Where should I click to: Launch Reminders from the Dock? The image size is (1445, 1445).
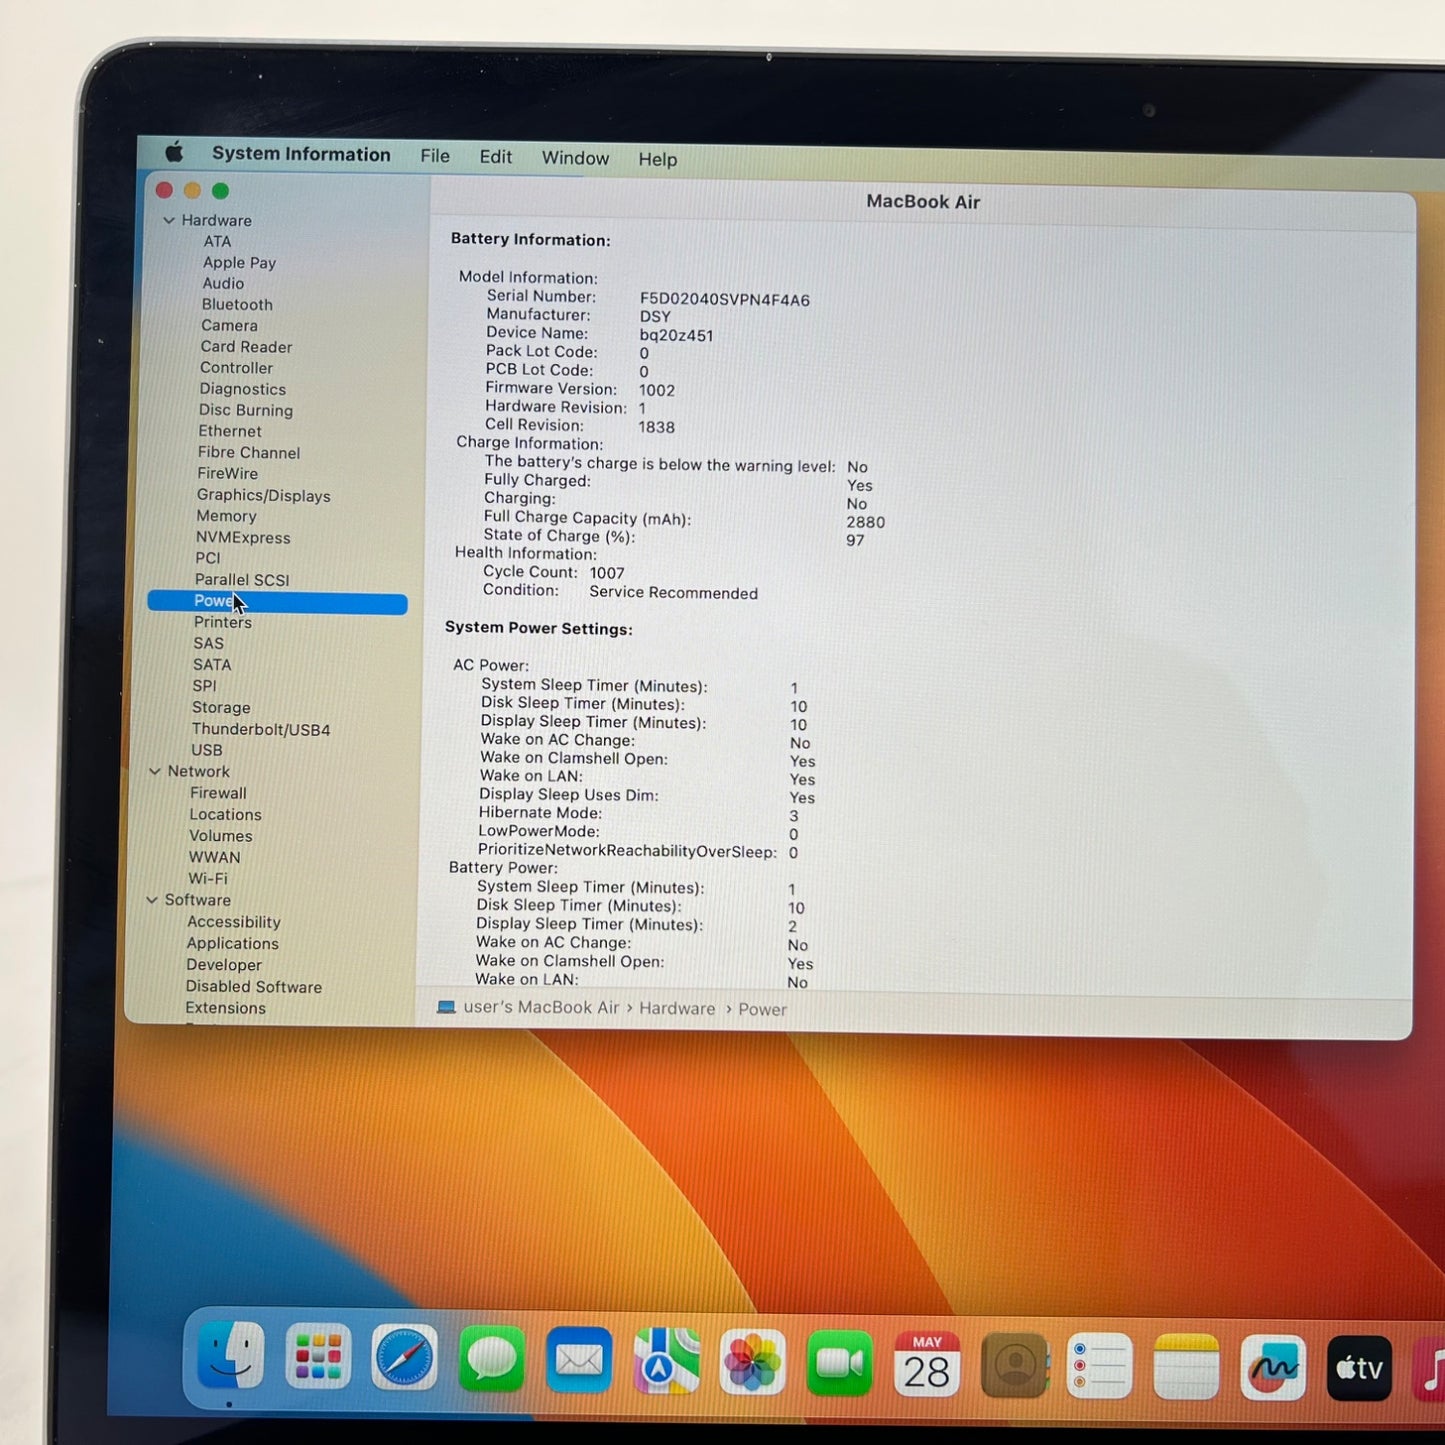[1100, 1366]
